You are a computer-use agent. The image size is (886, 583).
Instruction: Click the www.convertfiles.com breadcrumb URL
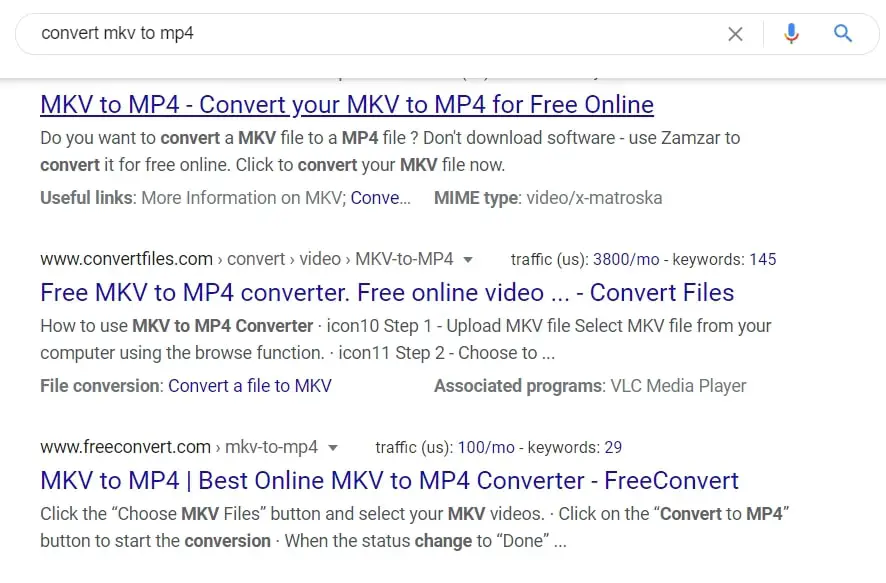[247, 259]
